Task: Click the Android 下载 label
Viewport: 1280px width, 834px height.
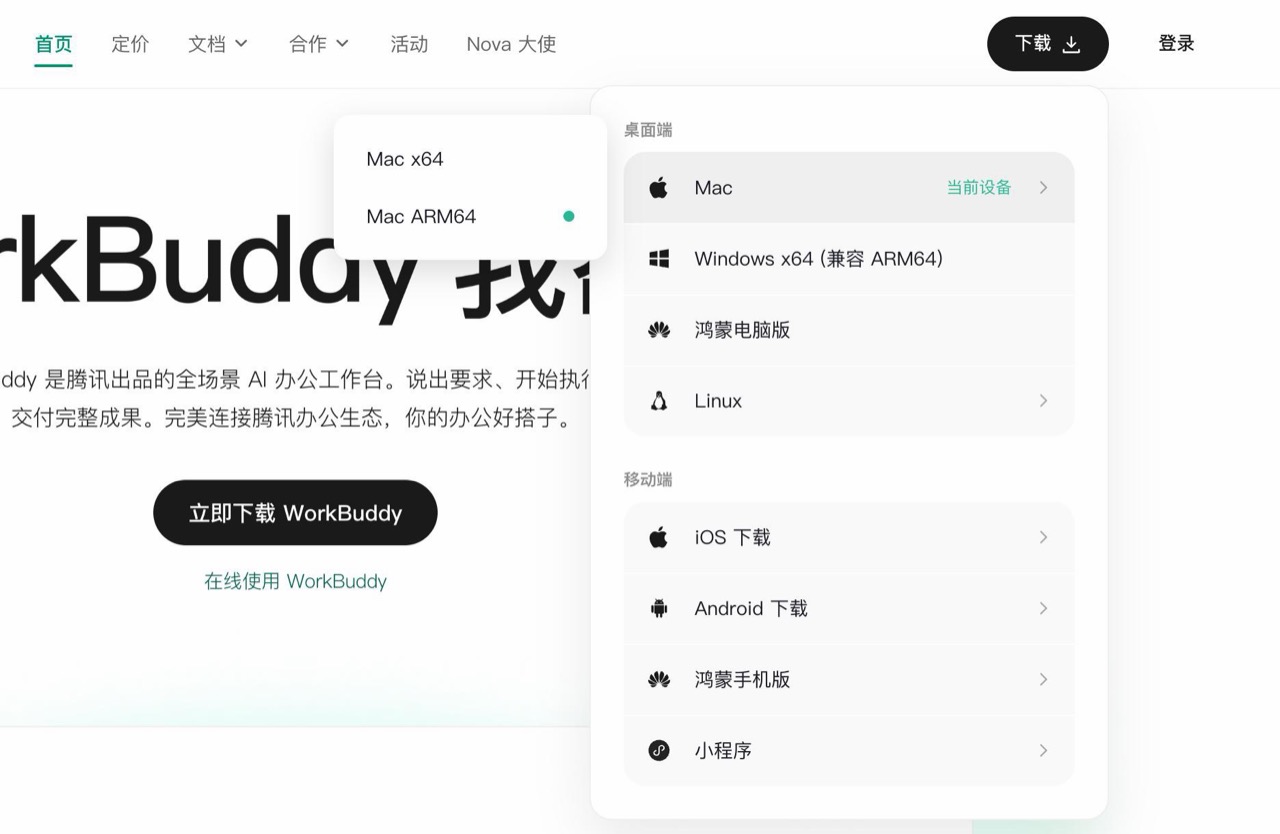Action: [x=751, y=608]
